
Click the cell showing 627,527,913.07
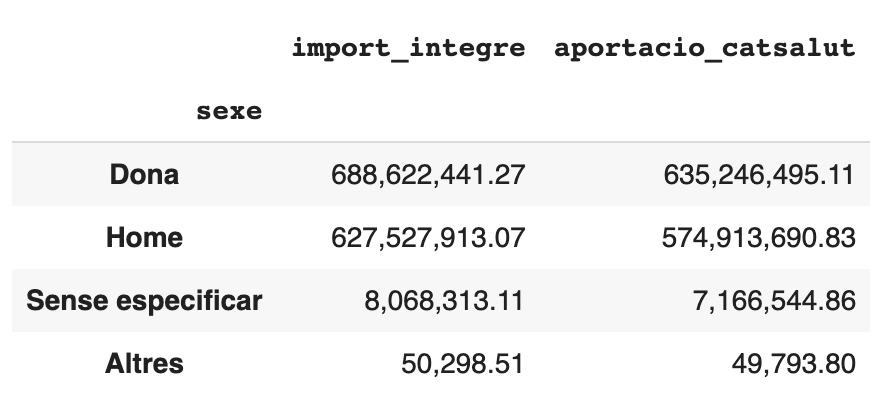[428, 237]
